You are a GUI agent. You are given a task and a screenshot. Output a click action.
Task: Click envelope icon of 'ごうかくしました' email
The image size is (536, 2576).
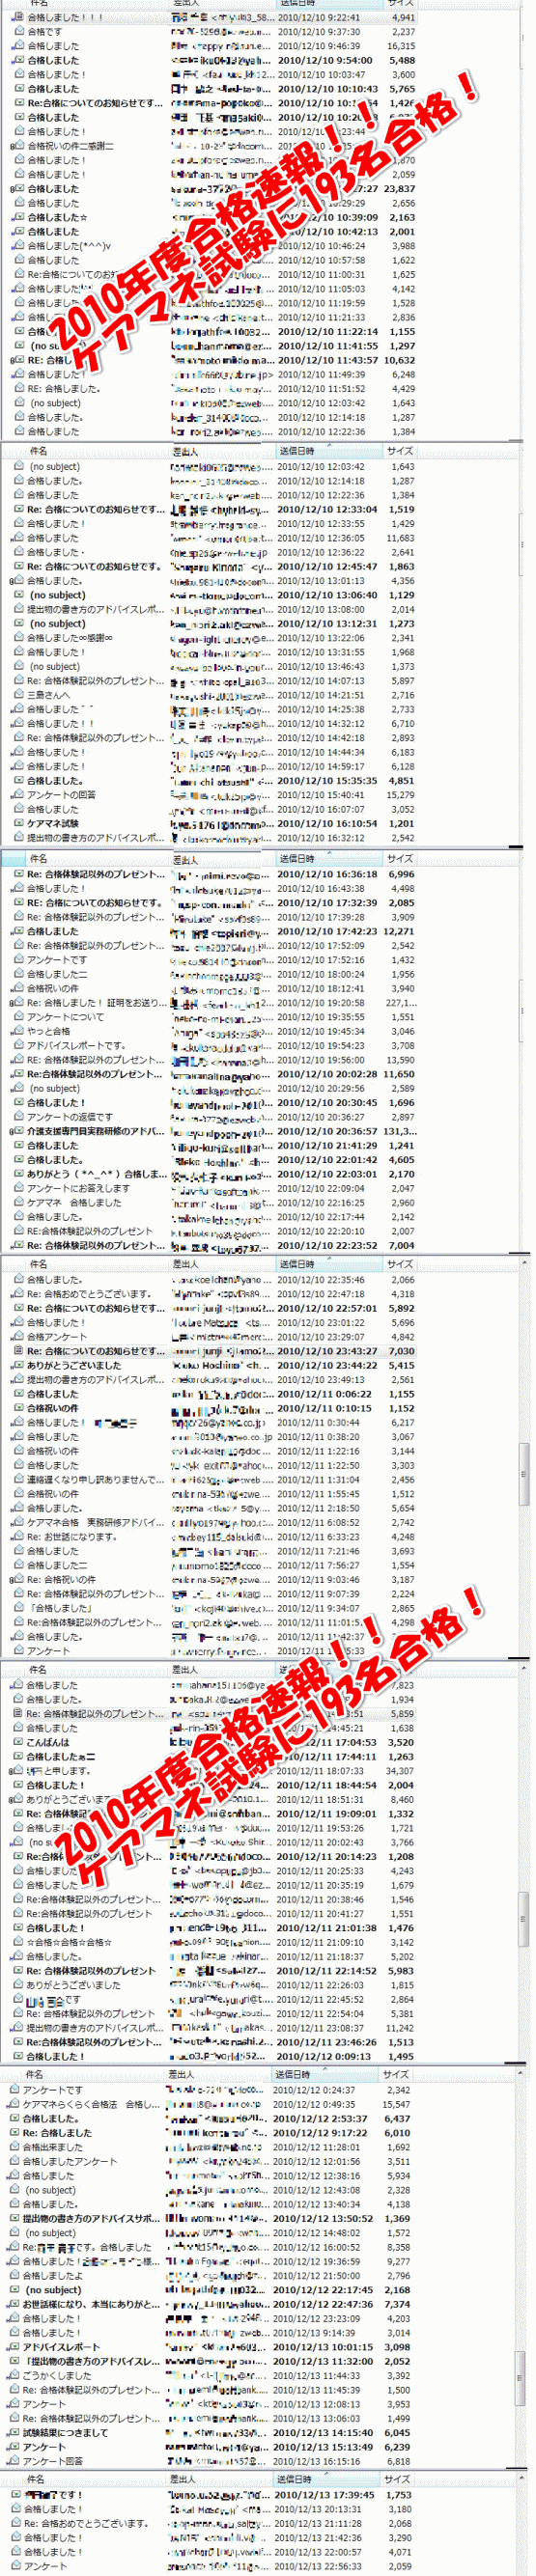click(x=14, y=2375)
